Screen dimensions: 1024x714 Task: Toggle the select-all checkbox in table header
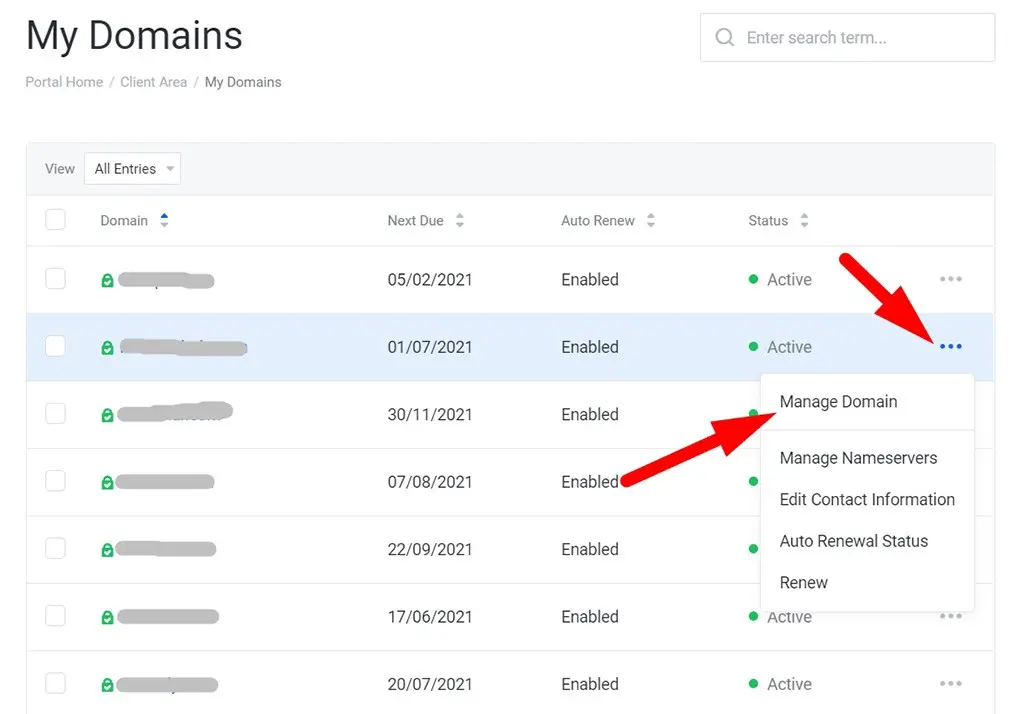click(56, 219)
